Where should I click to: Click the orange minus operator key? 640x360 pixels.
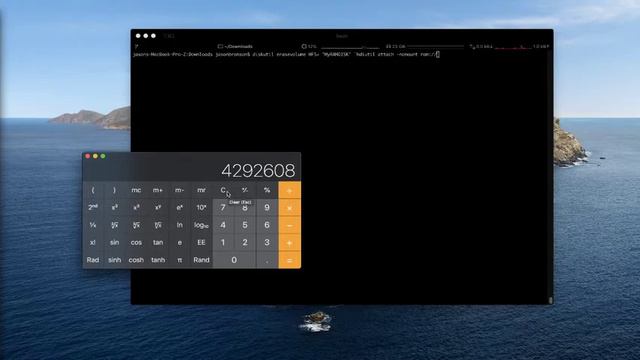click(x=289, y=225)
